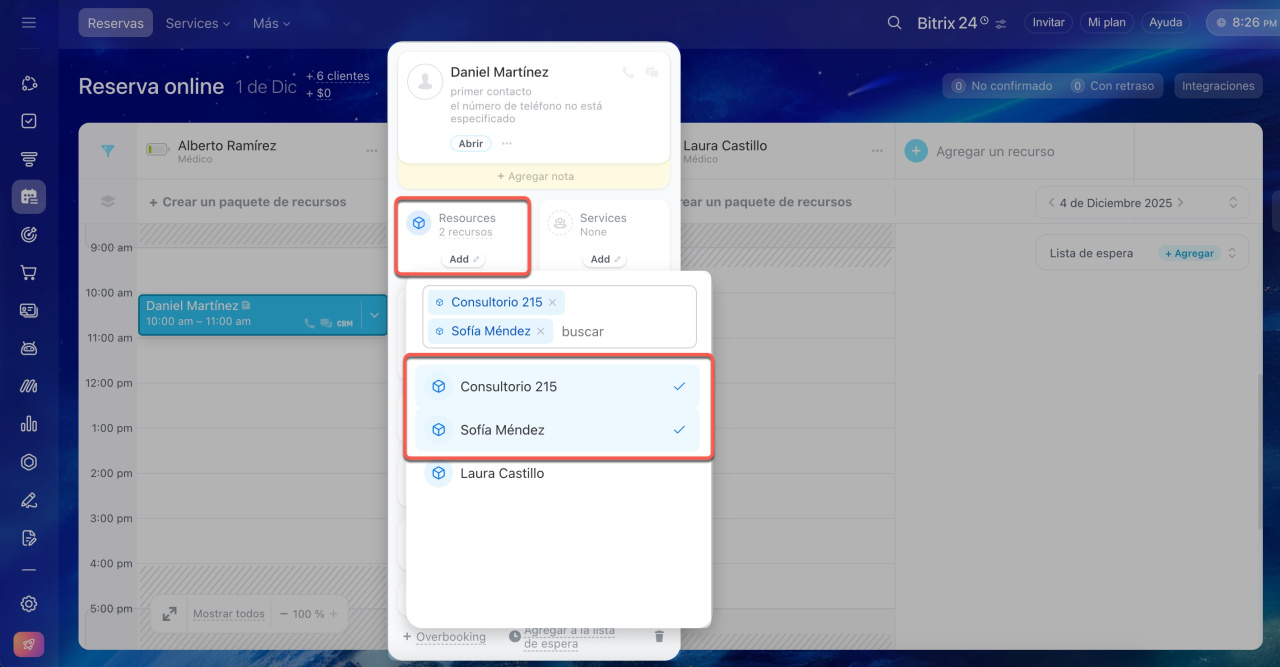Deselect Consultorio 215 in resource list

(558, 387)
